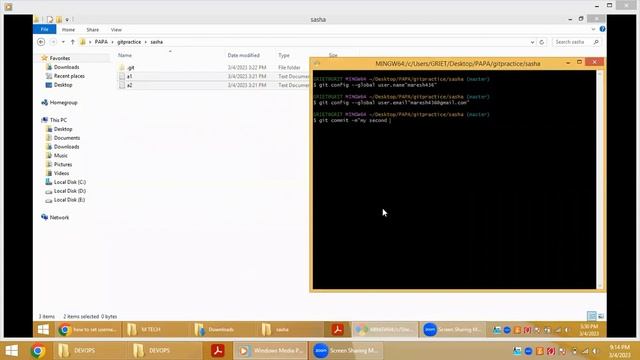Select gitpractice in the address path
Viewport: 640px width, 360px height.
coord(129,42)
